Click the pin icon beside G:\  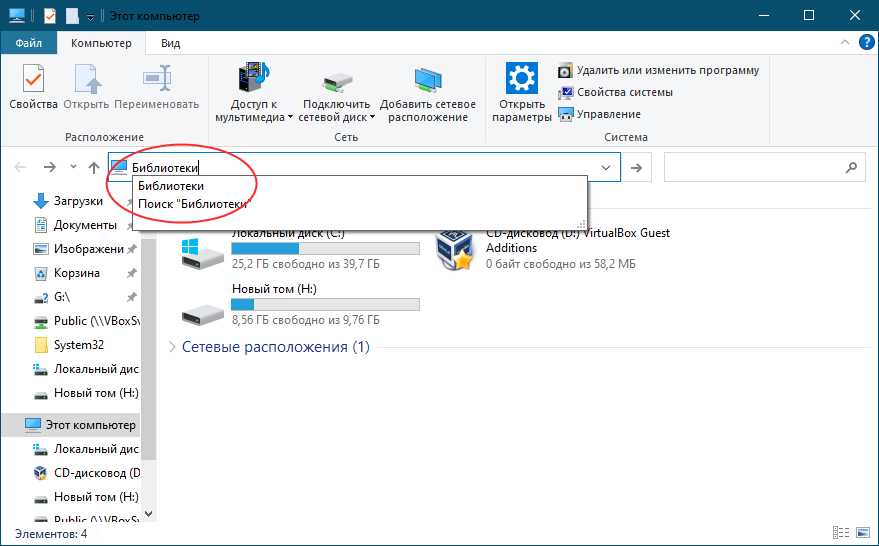coord(131,297)
